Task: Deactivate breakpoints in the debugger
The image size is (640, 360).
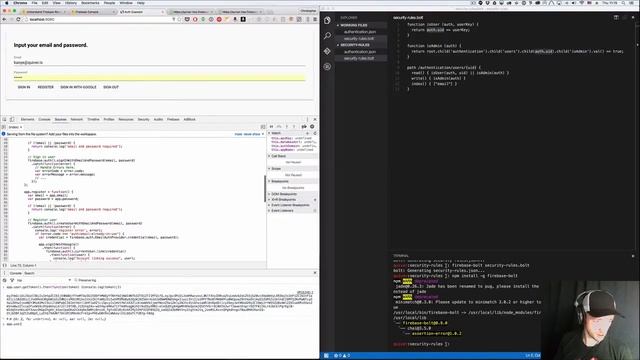Action: 304,127
